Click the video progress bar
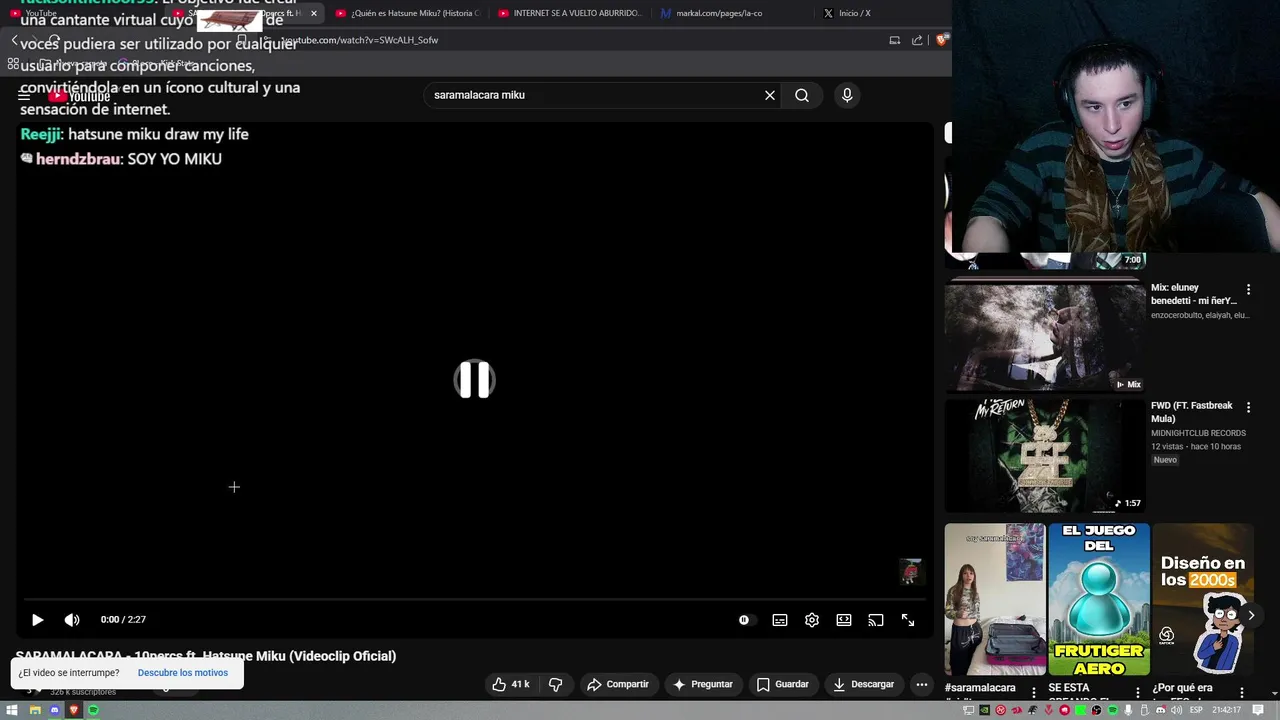Image resolution: width=1280 pixels, height=720 pixels. (x=474, y=600)
